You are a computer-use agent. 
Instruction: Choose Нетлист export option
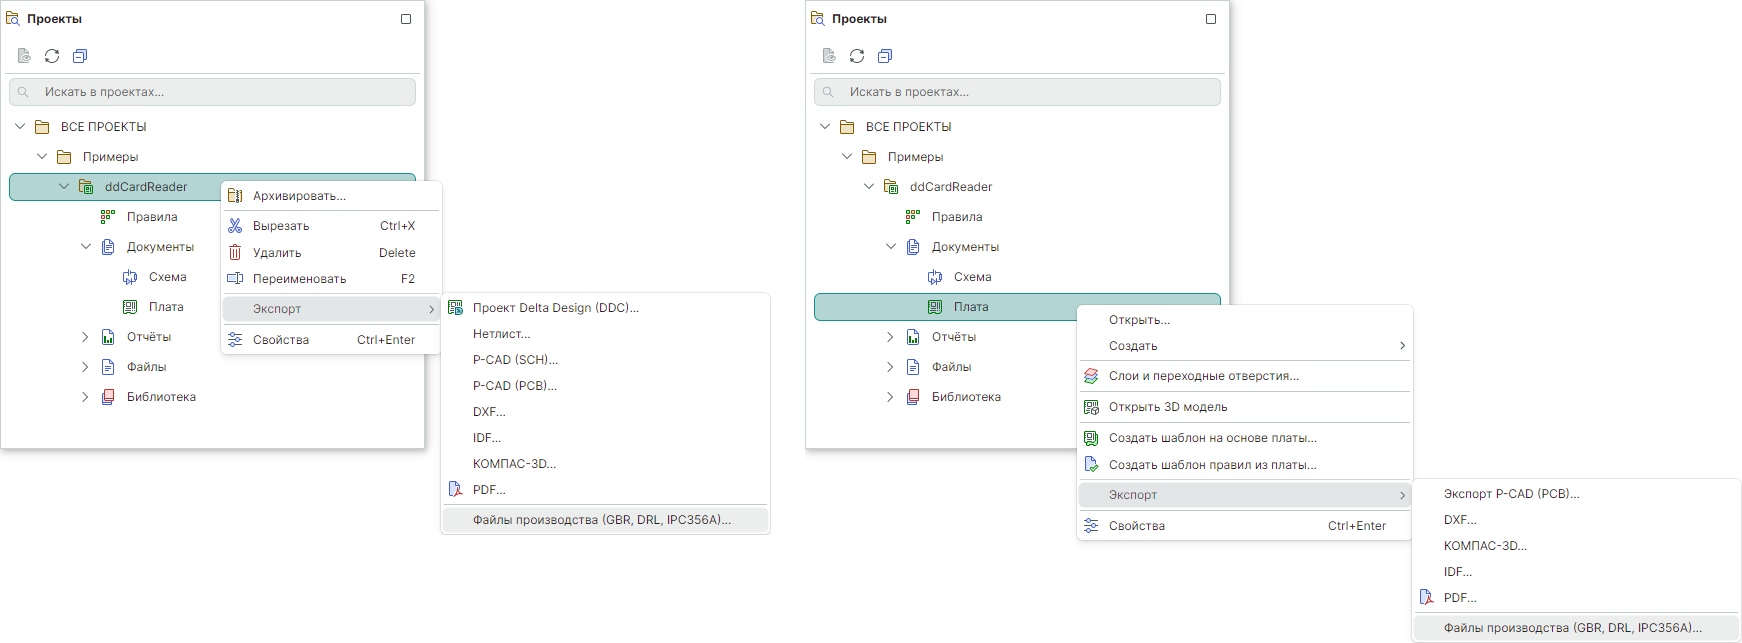point(605,334)
